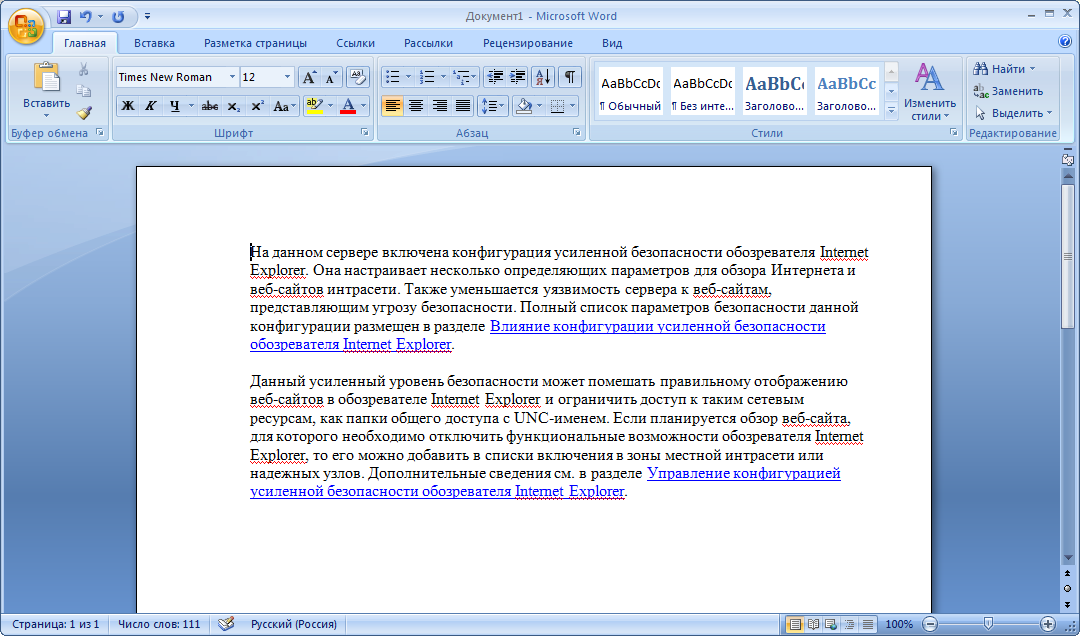Switch to the Вставка tab
The width and height of the screenshot is (1080, 636).
(154, 43)
